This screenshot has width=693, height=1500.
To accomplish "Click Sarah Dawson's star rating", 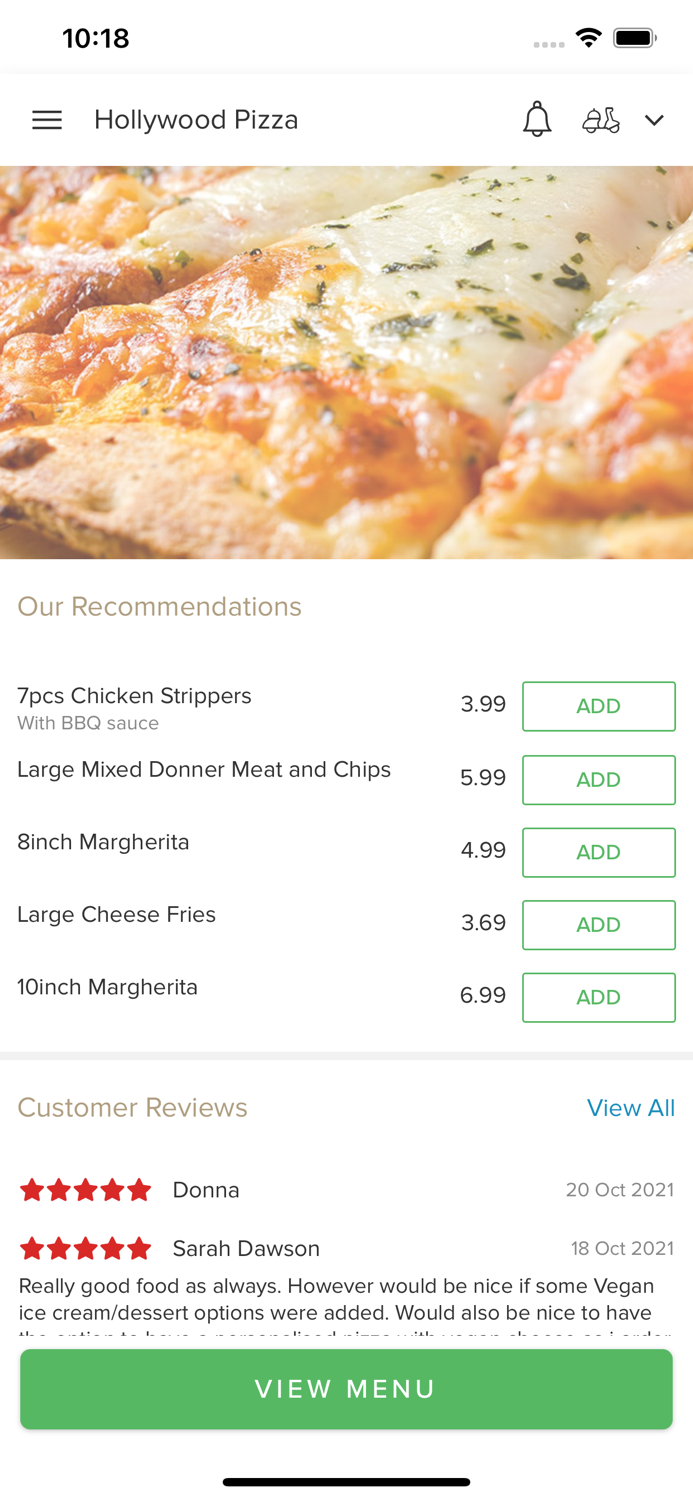I will point(85,1247).
